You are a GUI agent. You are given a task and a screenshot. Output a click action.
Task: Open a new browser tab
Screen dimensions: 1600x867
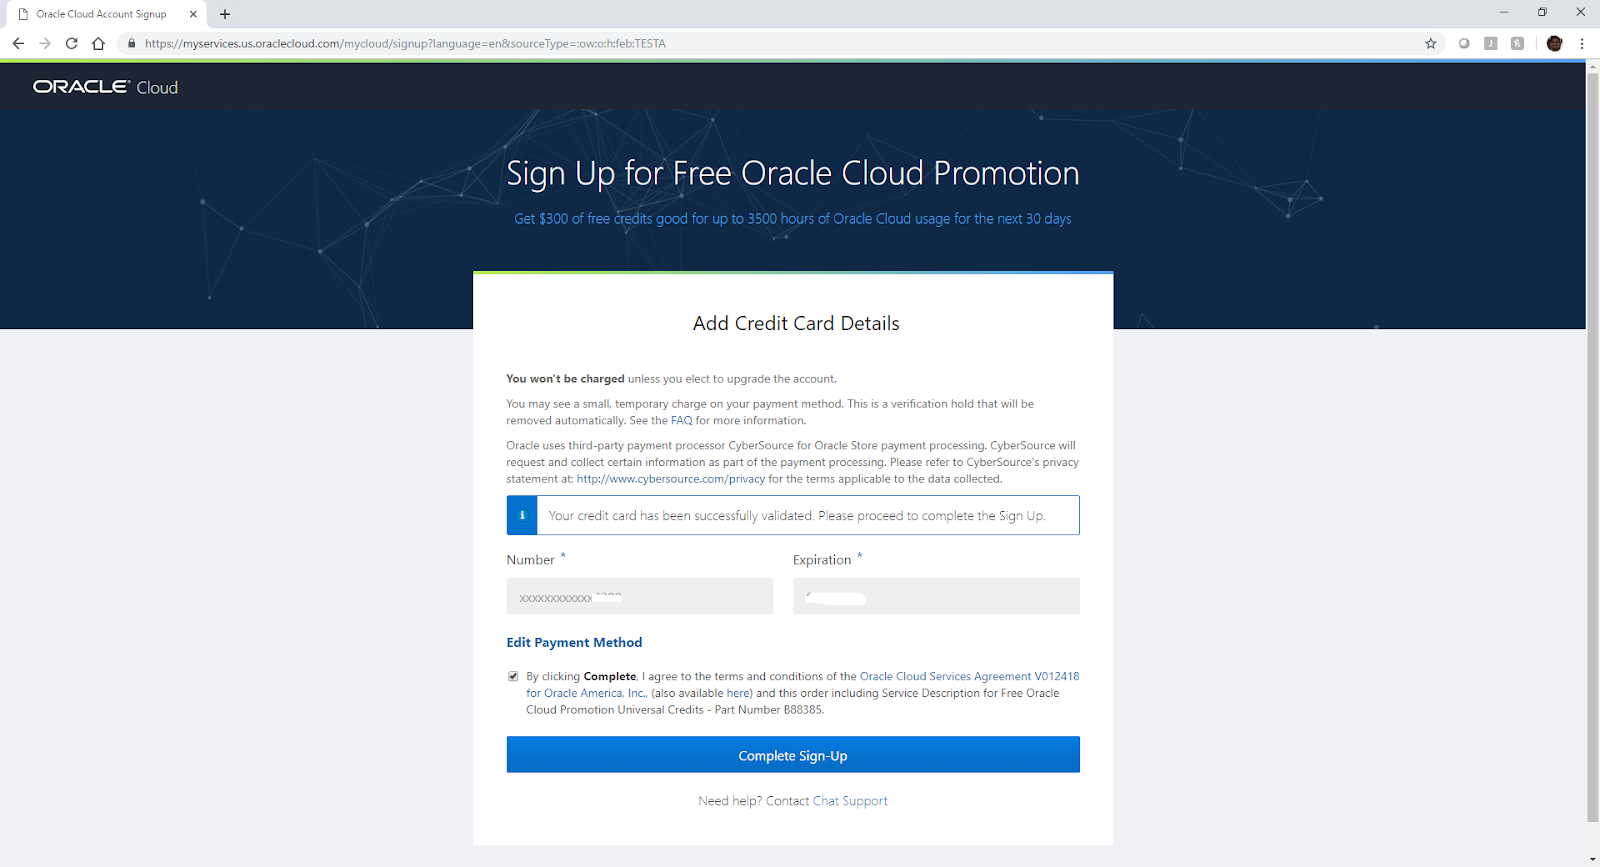tap(225, 14)
